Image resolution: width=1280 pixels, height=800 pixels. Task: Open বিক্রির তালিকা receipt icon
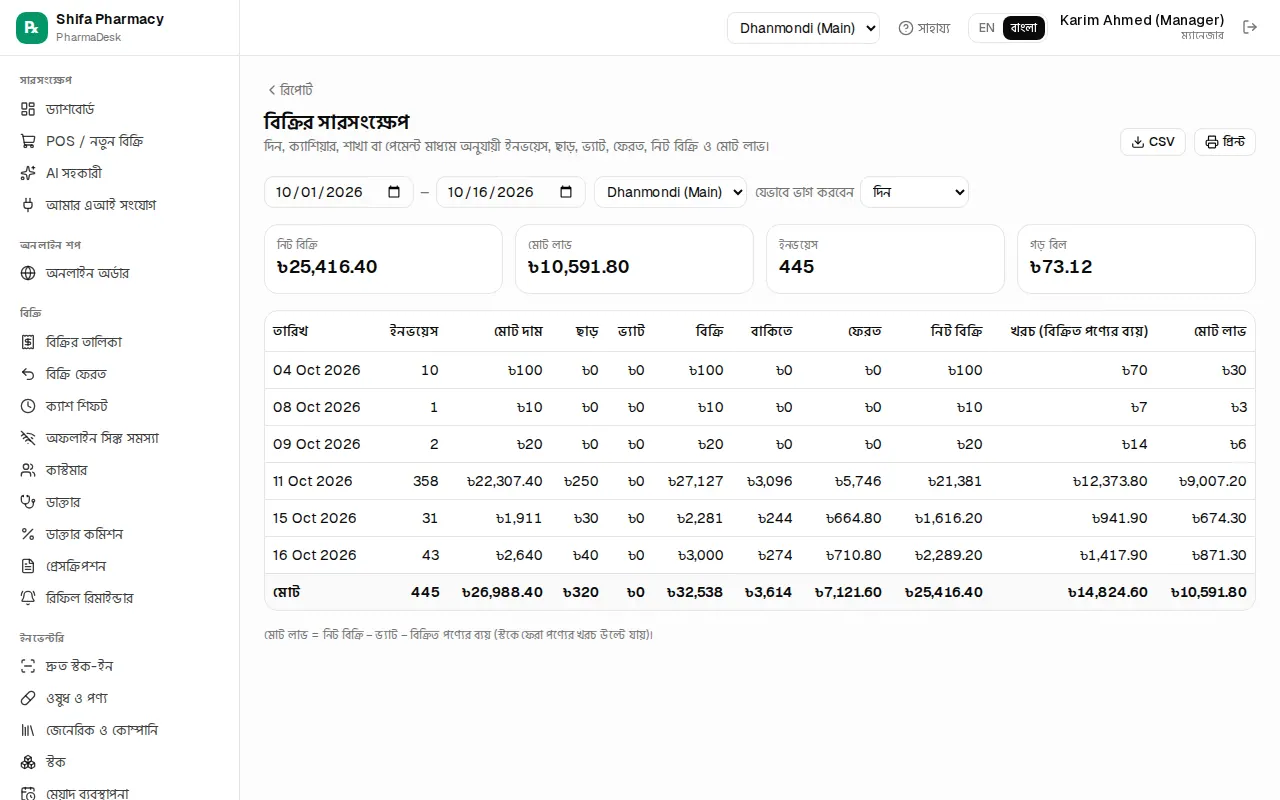28,342
